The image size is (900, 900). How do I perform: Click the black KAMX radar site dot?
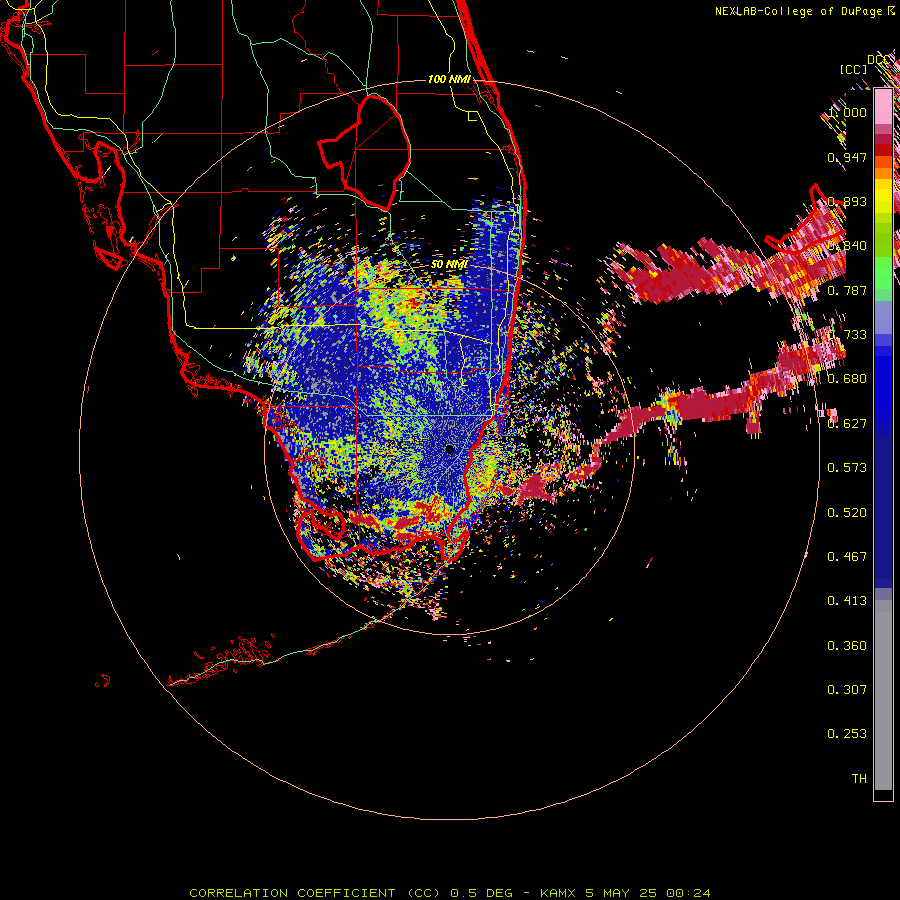pos(450,449)
